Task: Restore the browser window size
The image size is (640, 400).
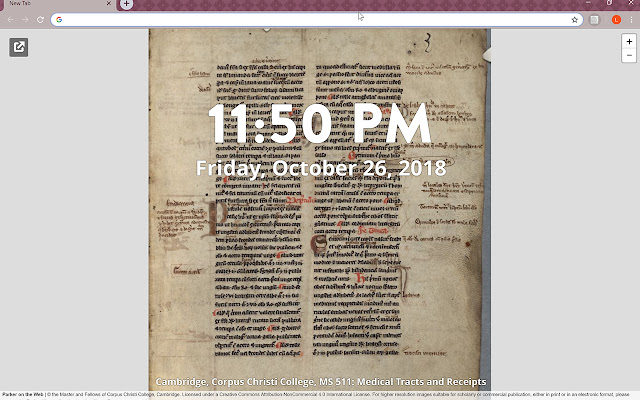Action: 609,2
